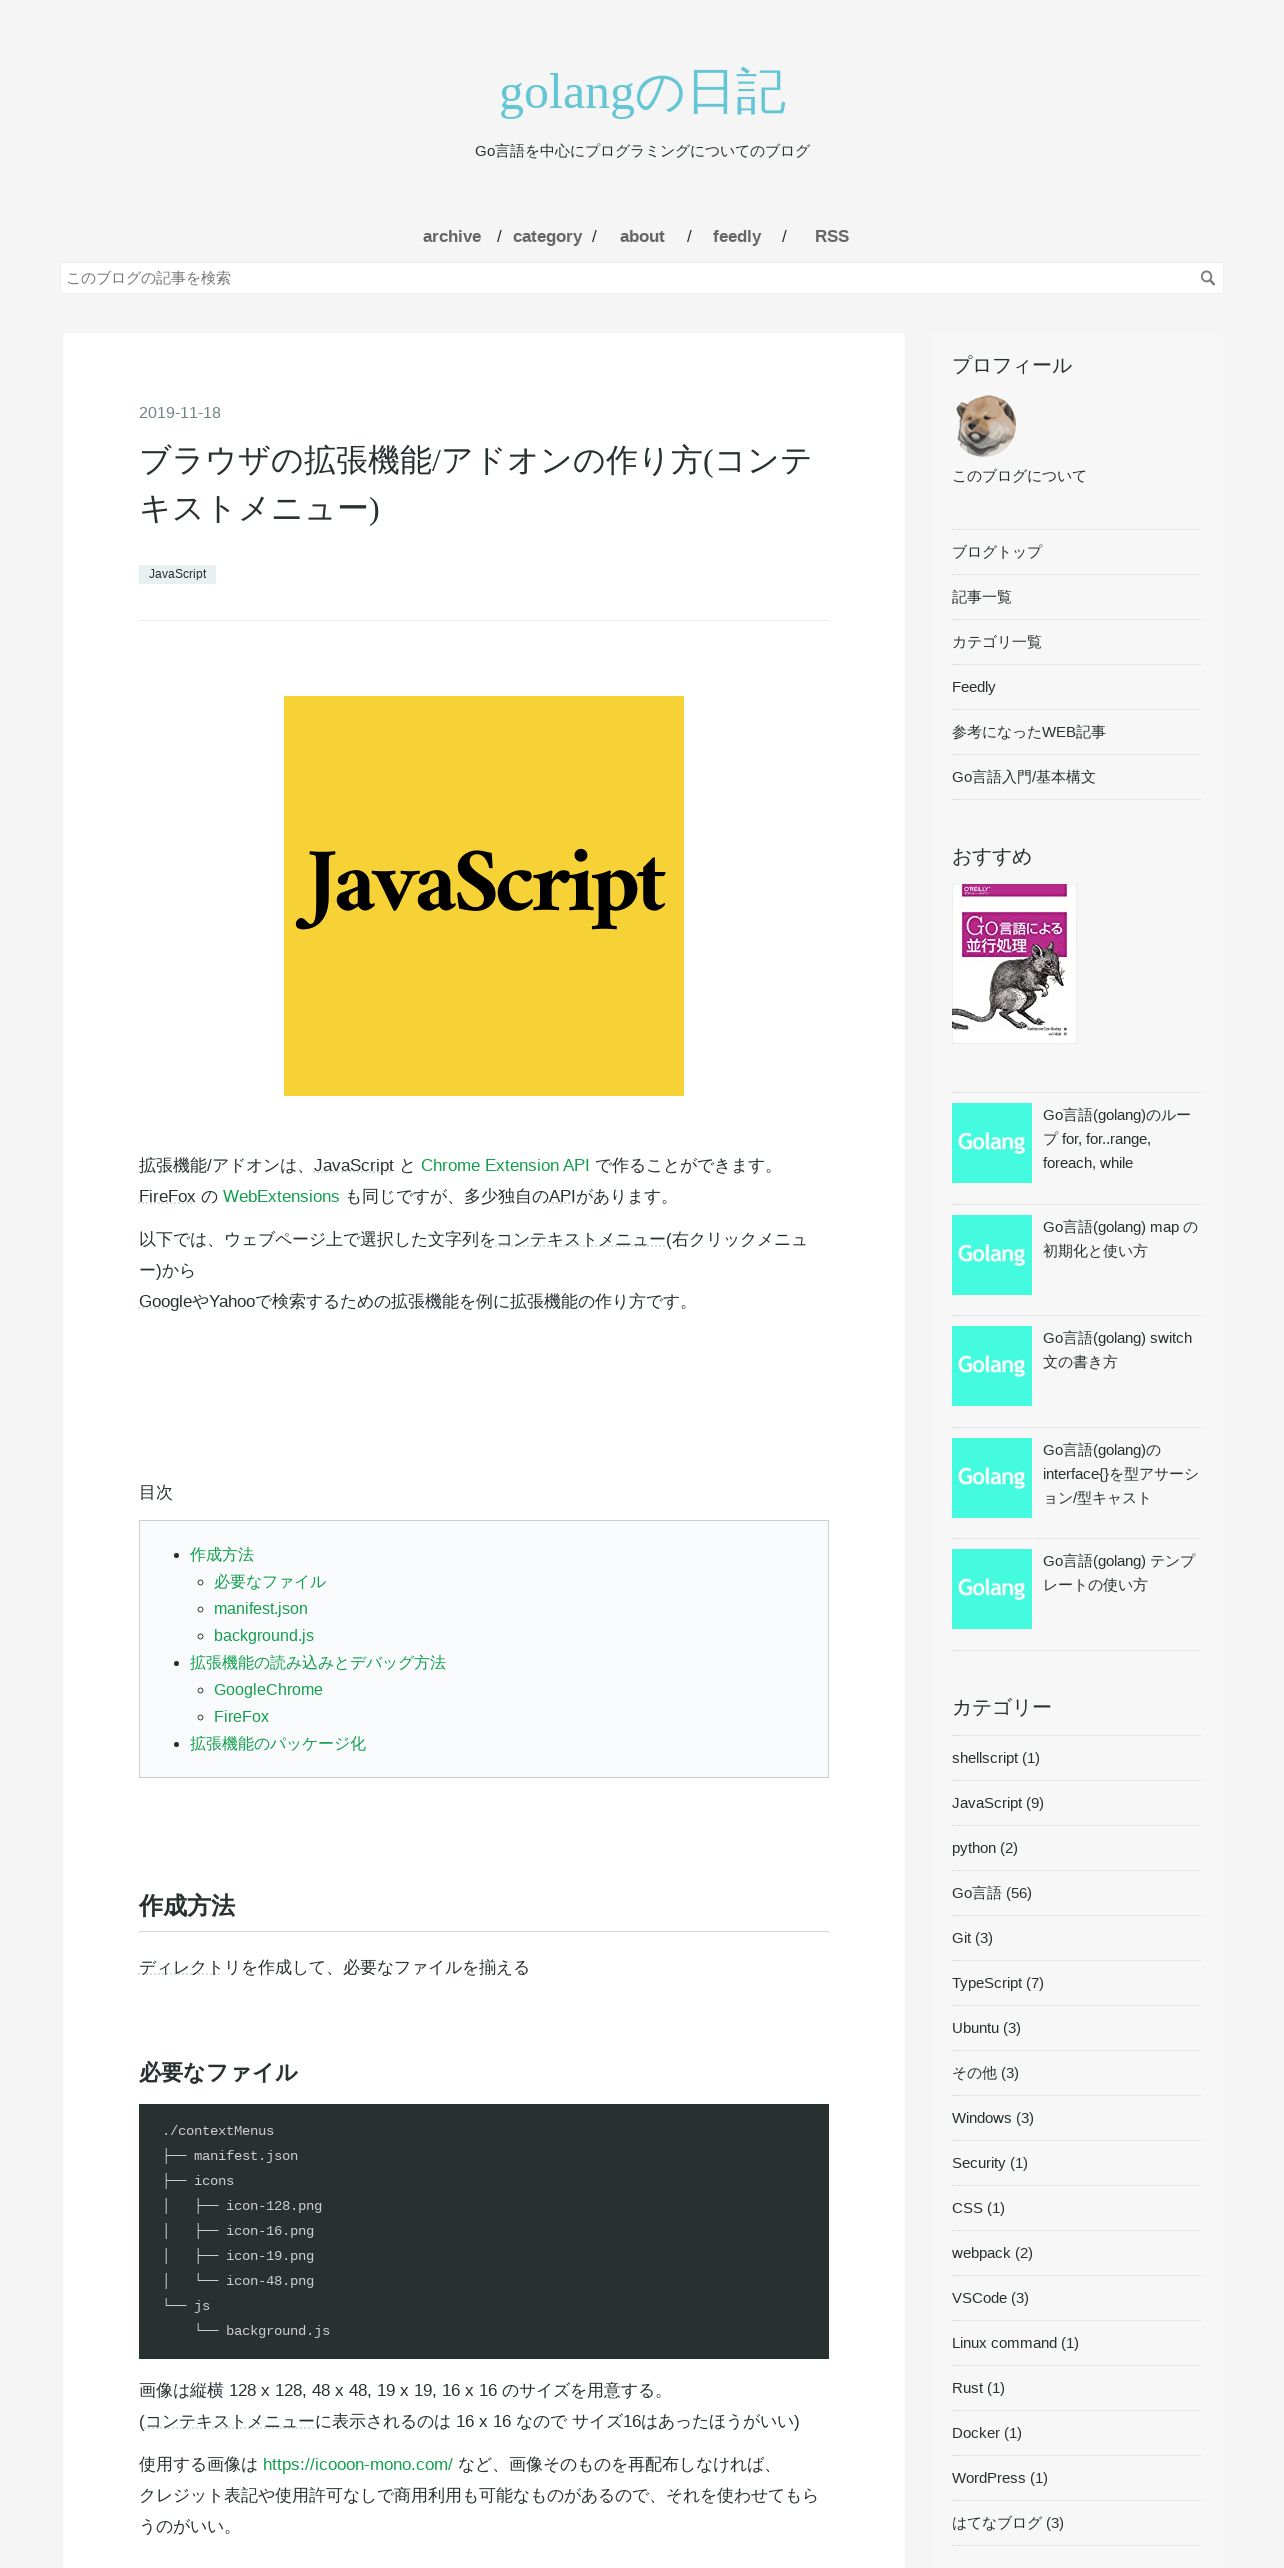The image size is (1284, 2568).
Task: Follow the Chrome Extension API link
Action: 505,1165
